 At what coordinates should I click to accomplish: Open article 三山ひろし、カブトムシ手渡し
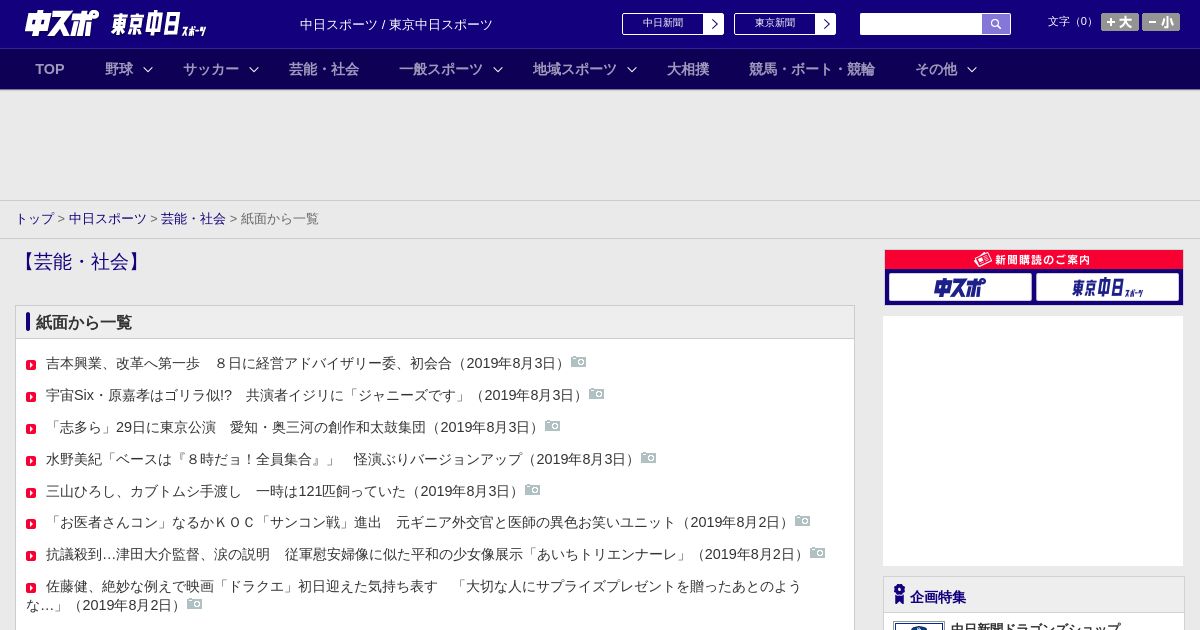point(284,492)
